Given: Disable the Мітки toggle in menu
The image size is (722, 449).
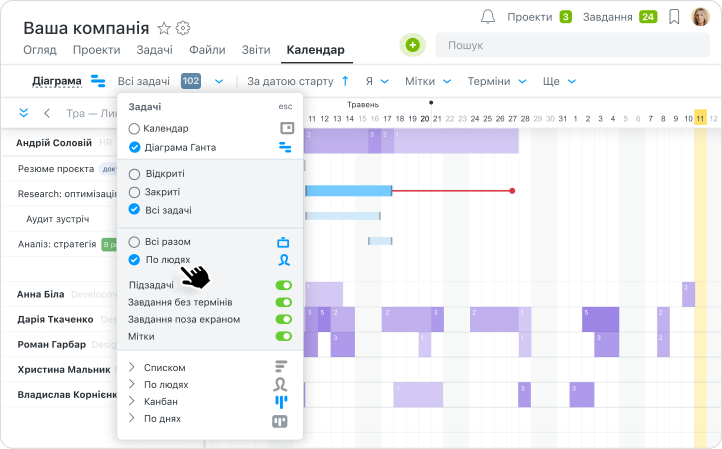Looking at the screenshot, I should click(x=284, y=337).
